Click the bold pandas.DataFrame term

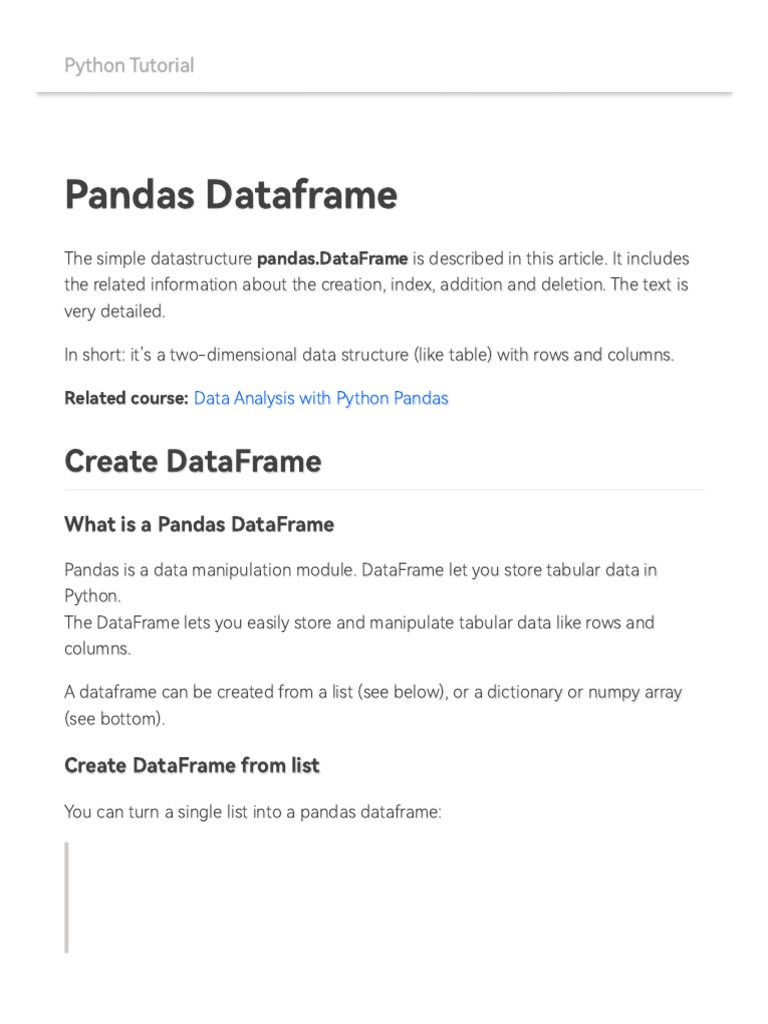point(332,258)
